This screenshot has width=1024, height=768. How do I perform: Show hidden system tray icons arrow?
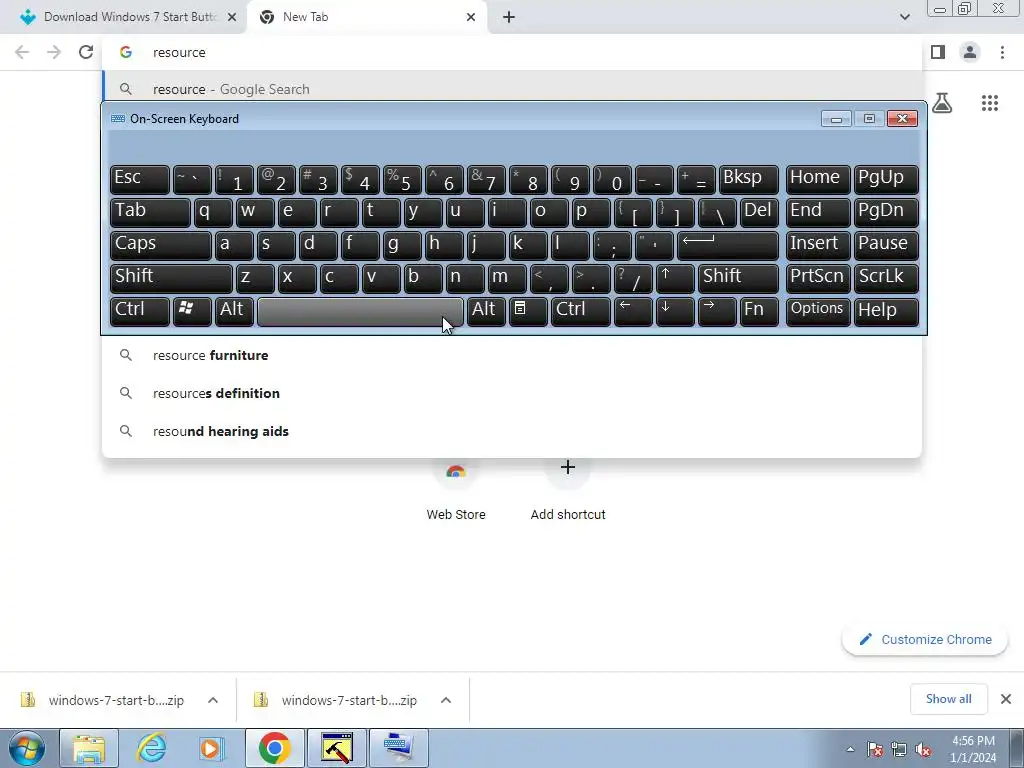[850, 749]
